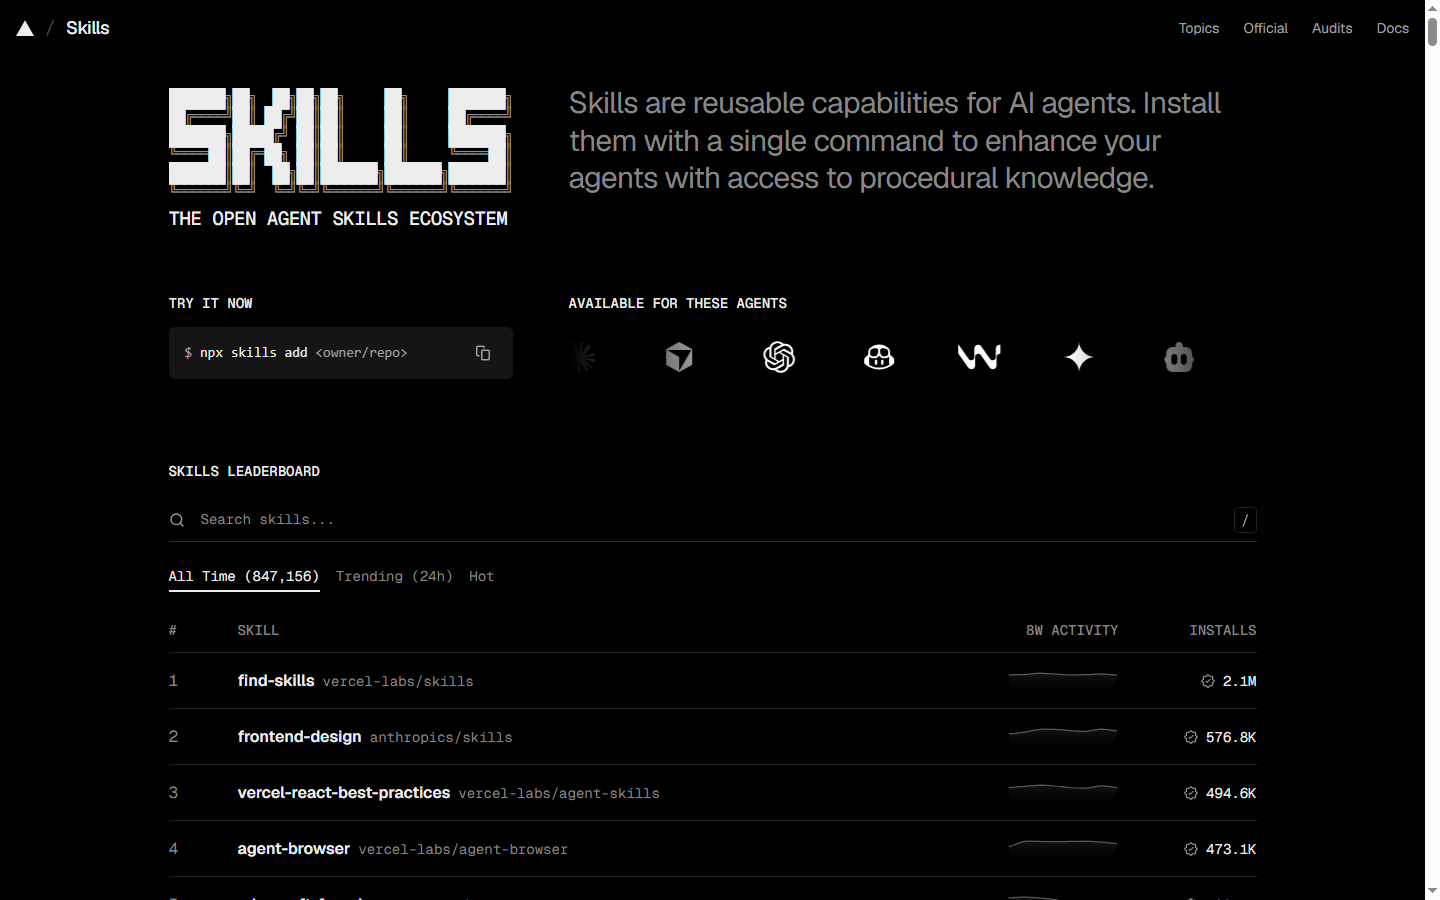Click the vercel-labs/skills repo text

pyautogui.click(x=398, y=682)
